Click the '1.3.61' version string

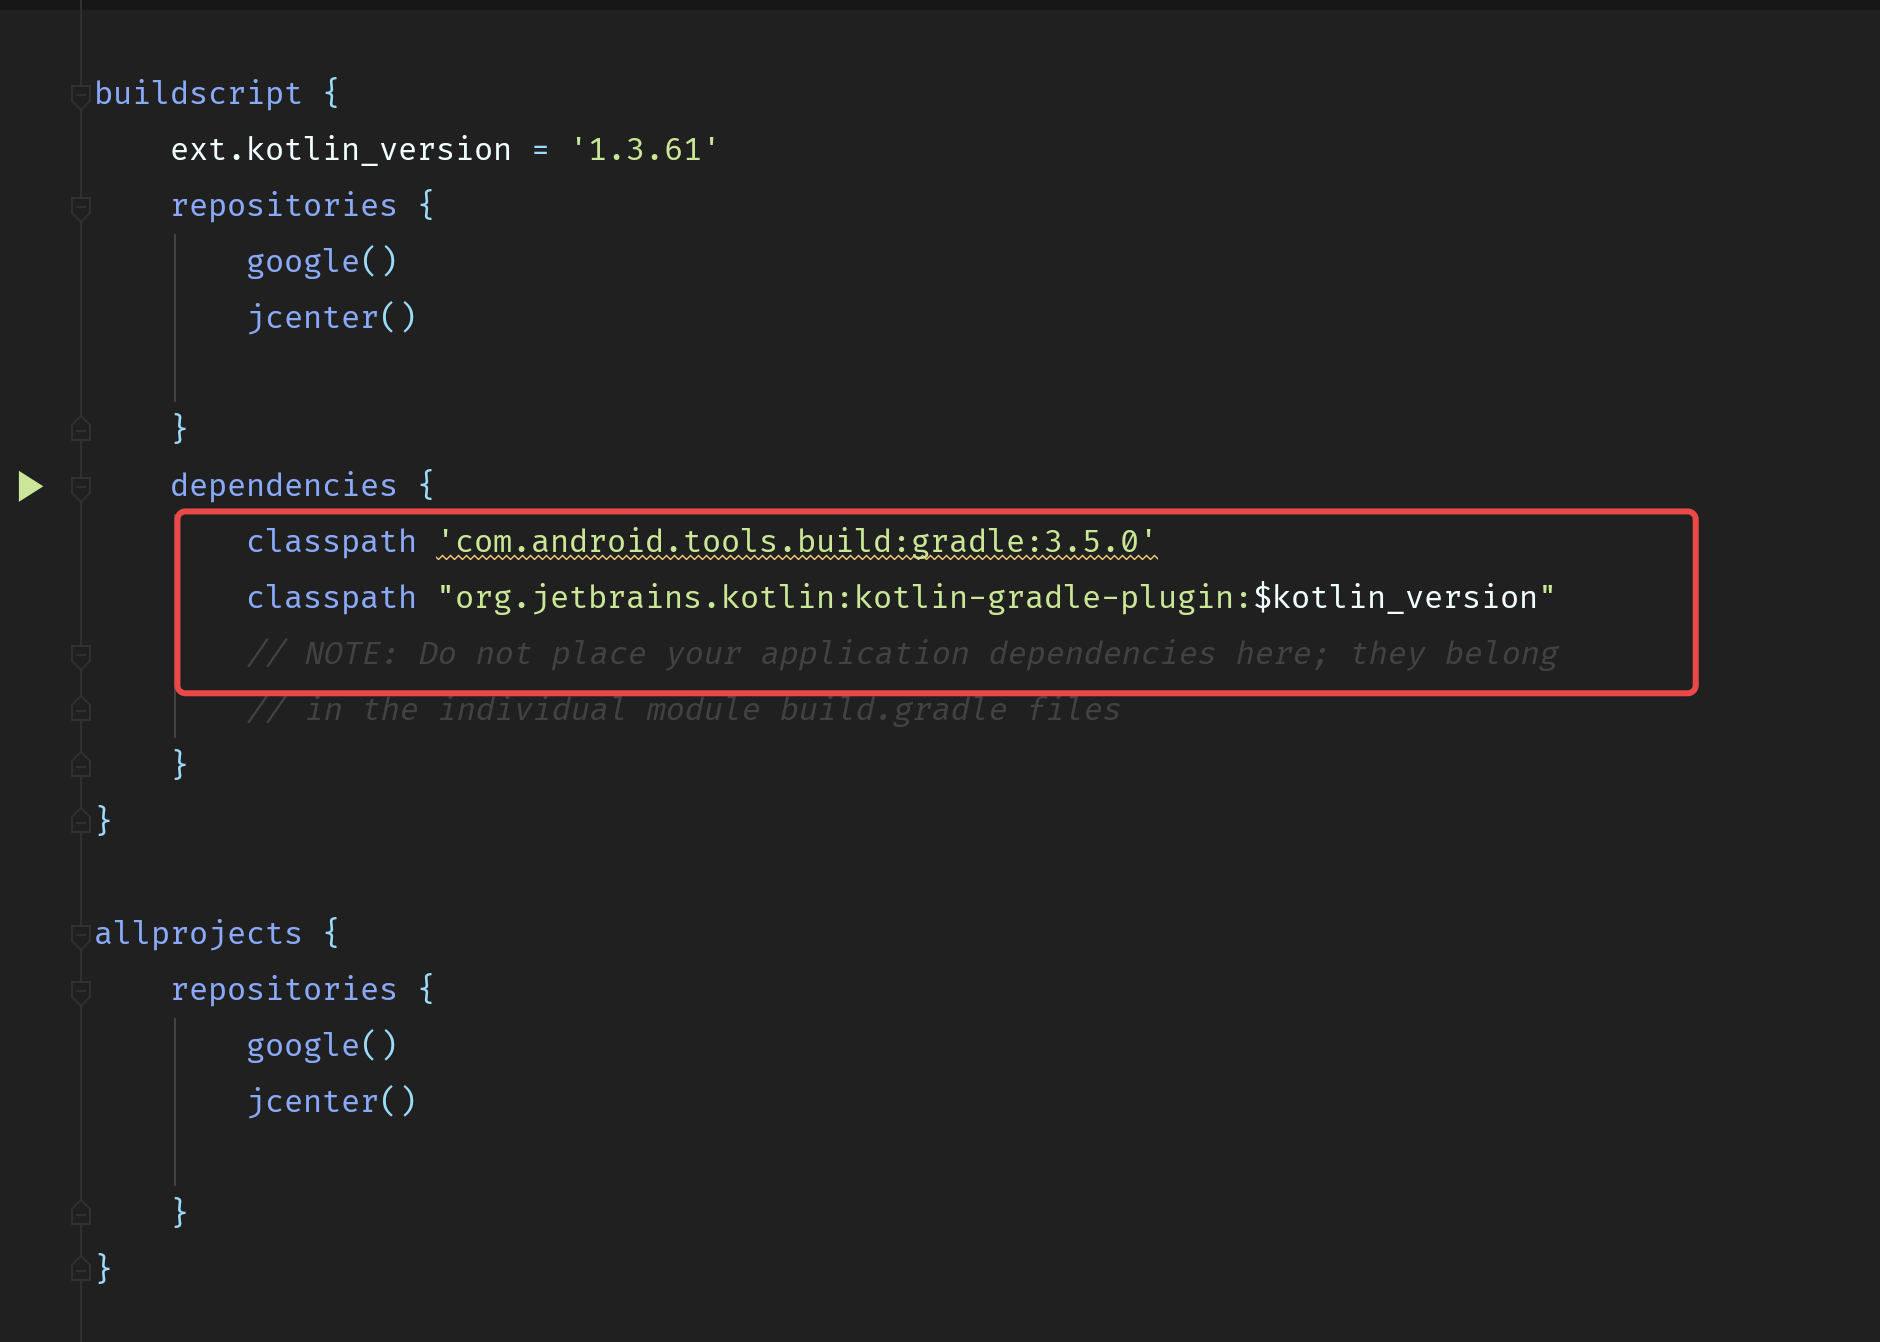pos(644,149)
